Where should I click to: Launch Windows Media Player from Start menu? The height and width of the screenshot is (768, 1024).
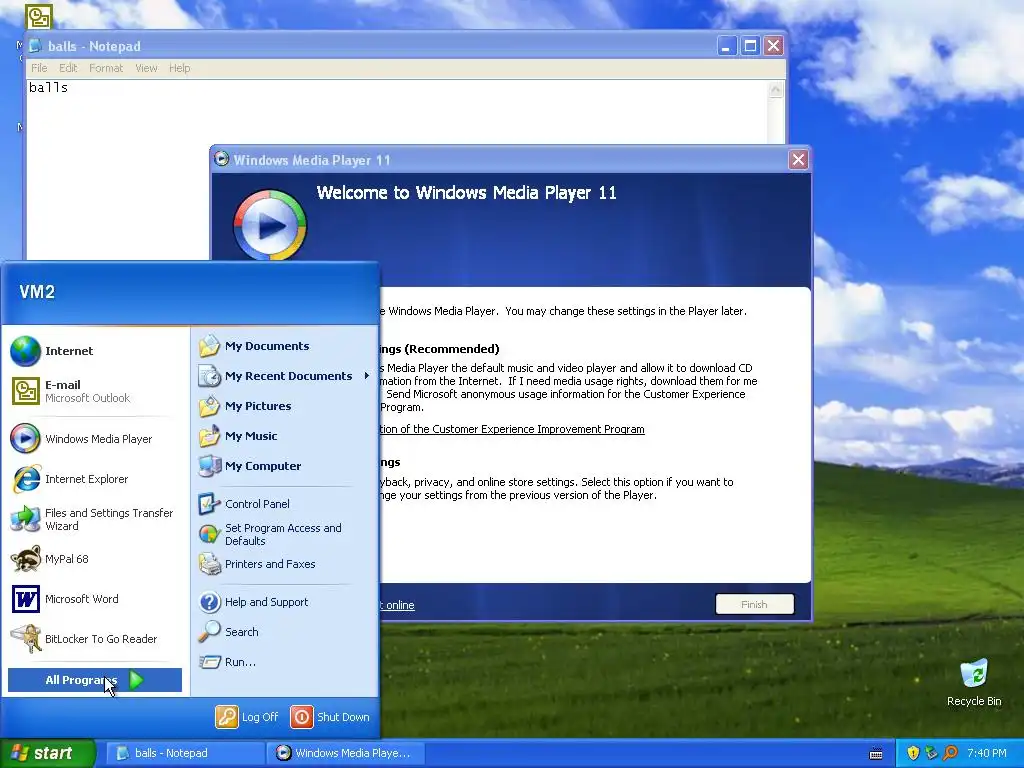click(95, 439)
